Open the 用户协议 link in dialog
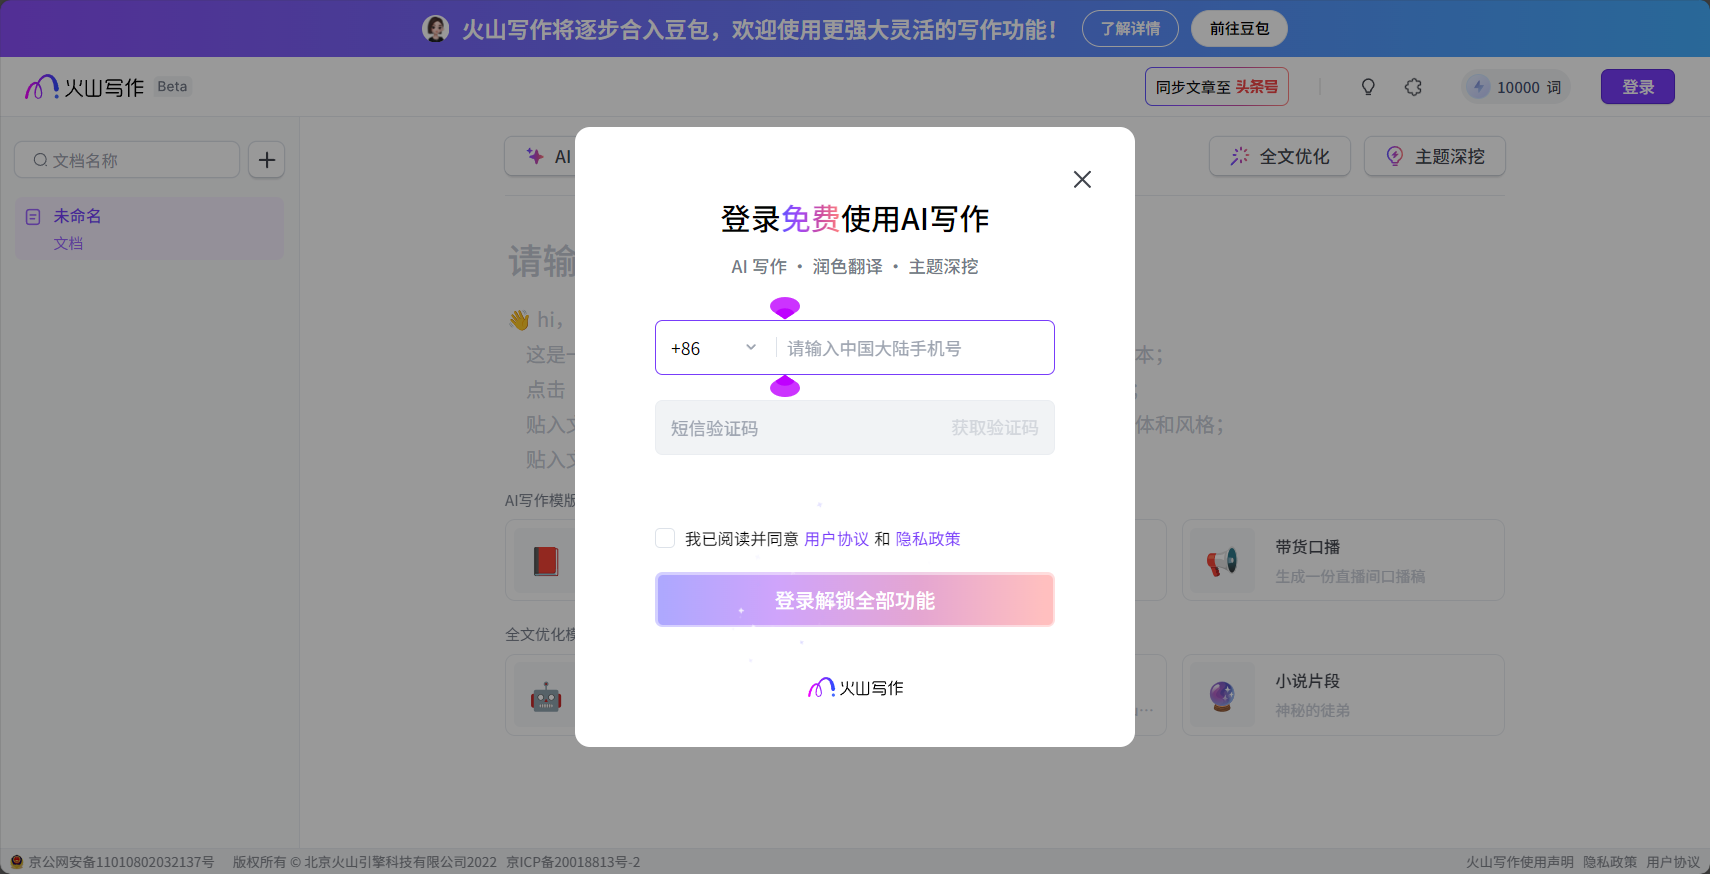 click(836, 539)
